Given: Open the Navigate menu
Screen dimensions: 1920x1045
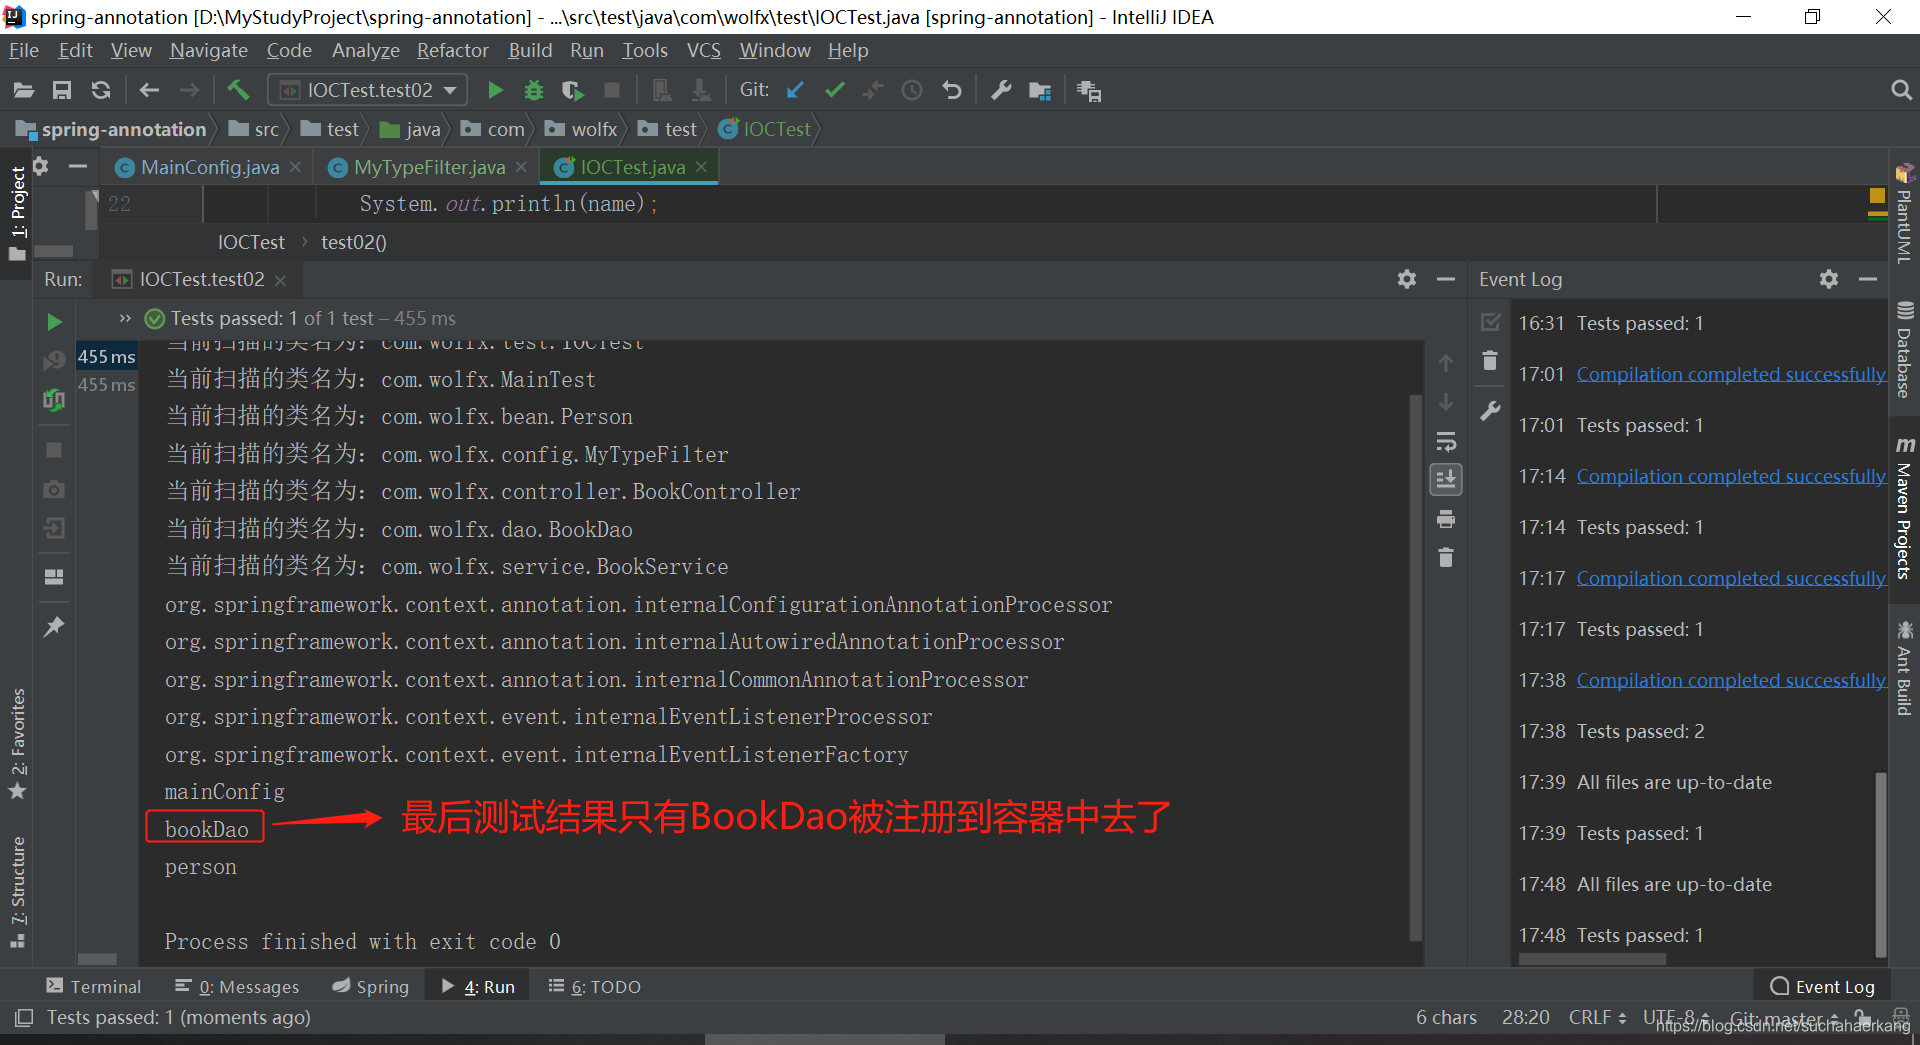Looking at the screenshot, I should point(208,50).
